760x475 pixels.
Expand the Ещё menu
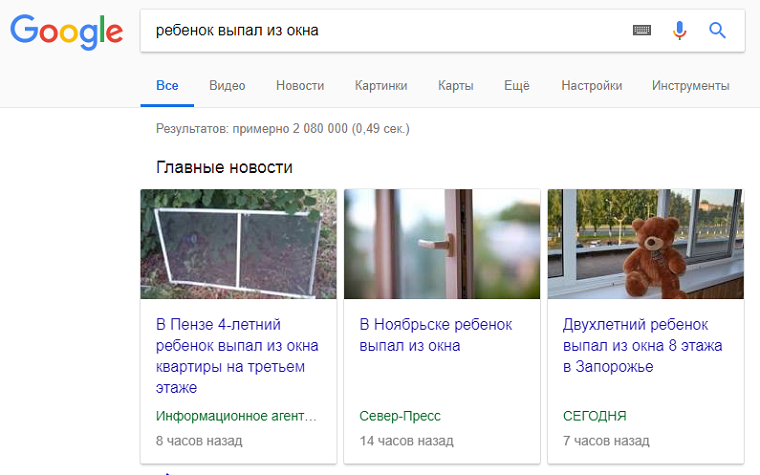(x=517, y=86)
